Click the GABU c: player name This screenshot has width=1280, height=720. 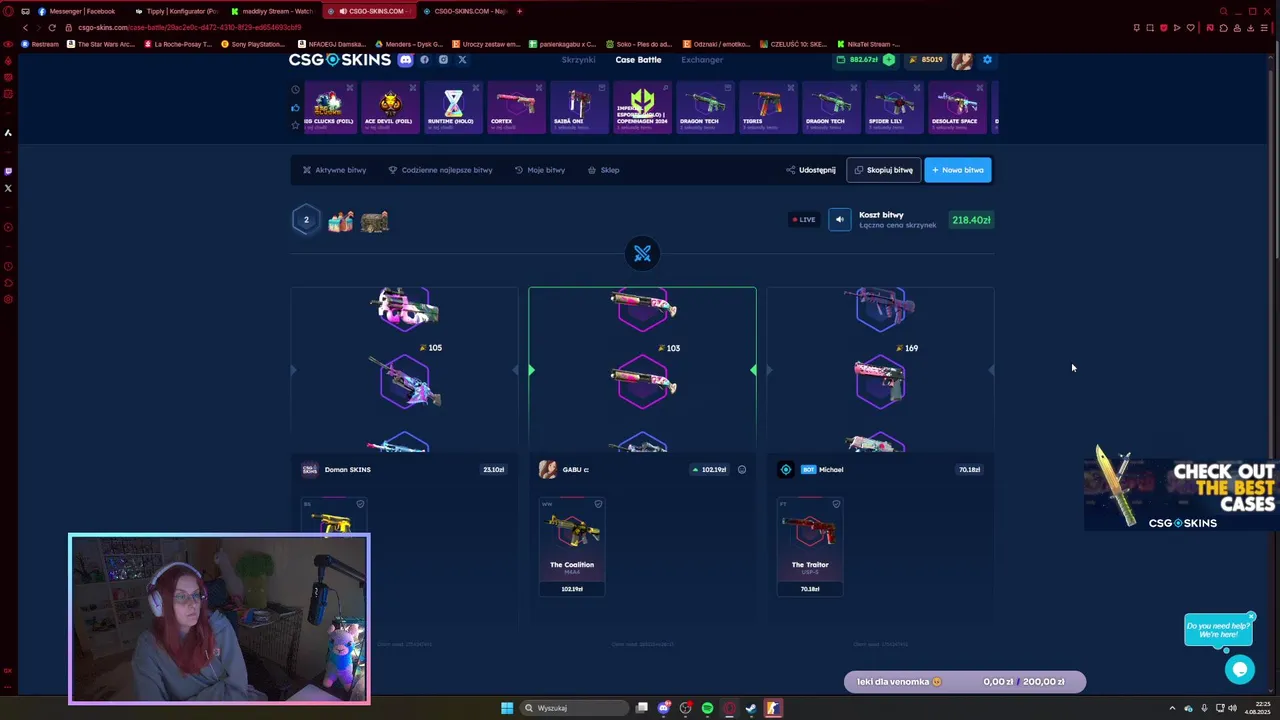pos(575,470)
